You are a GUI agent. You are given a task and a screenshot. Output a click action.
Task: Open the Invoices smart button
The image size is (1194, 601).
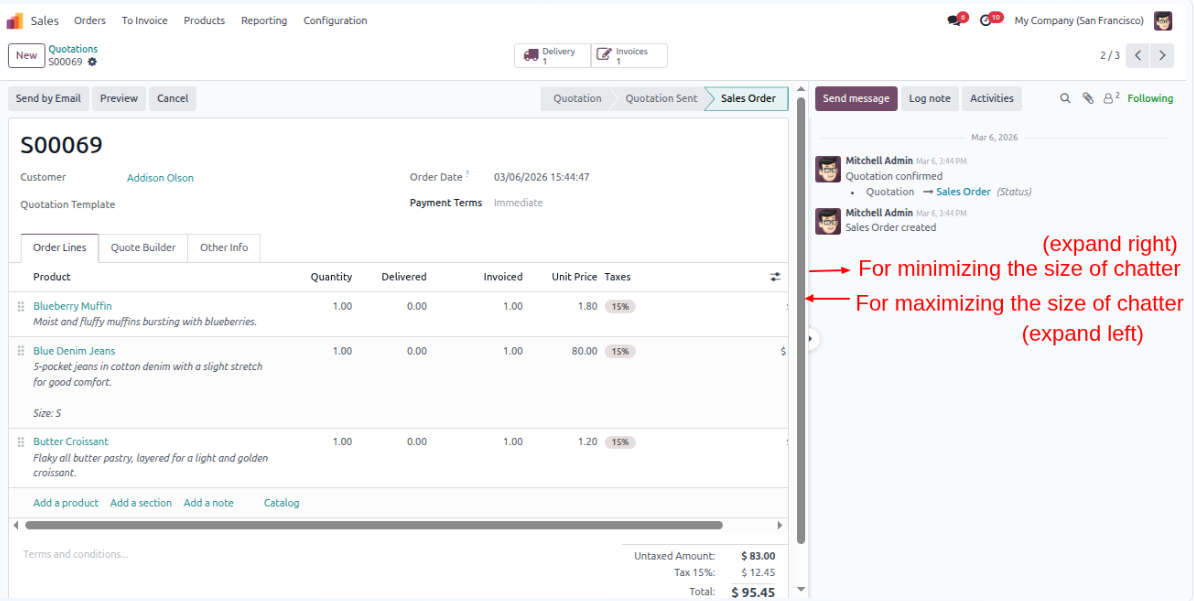[629, 56]
